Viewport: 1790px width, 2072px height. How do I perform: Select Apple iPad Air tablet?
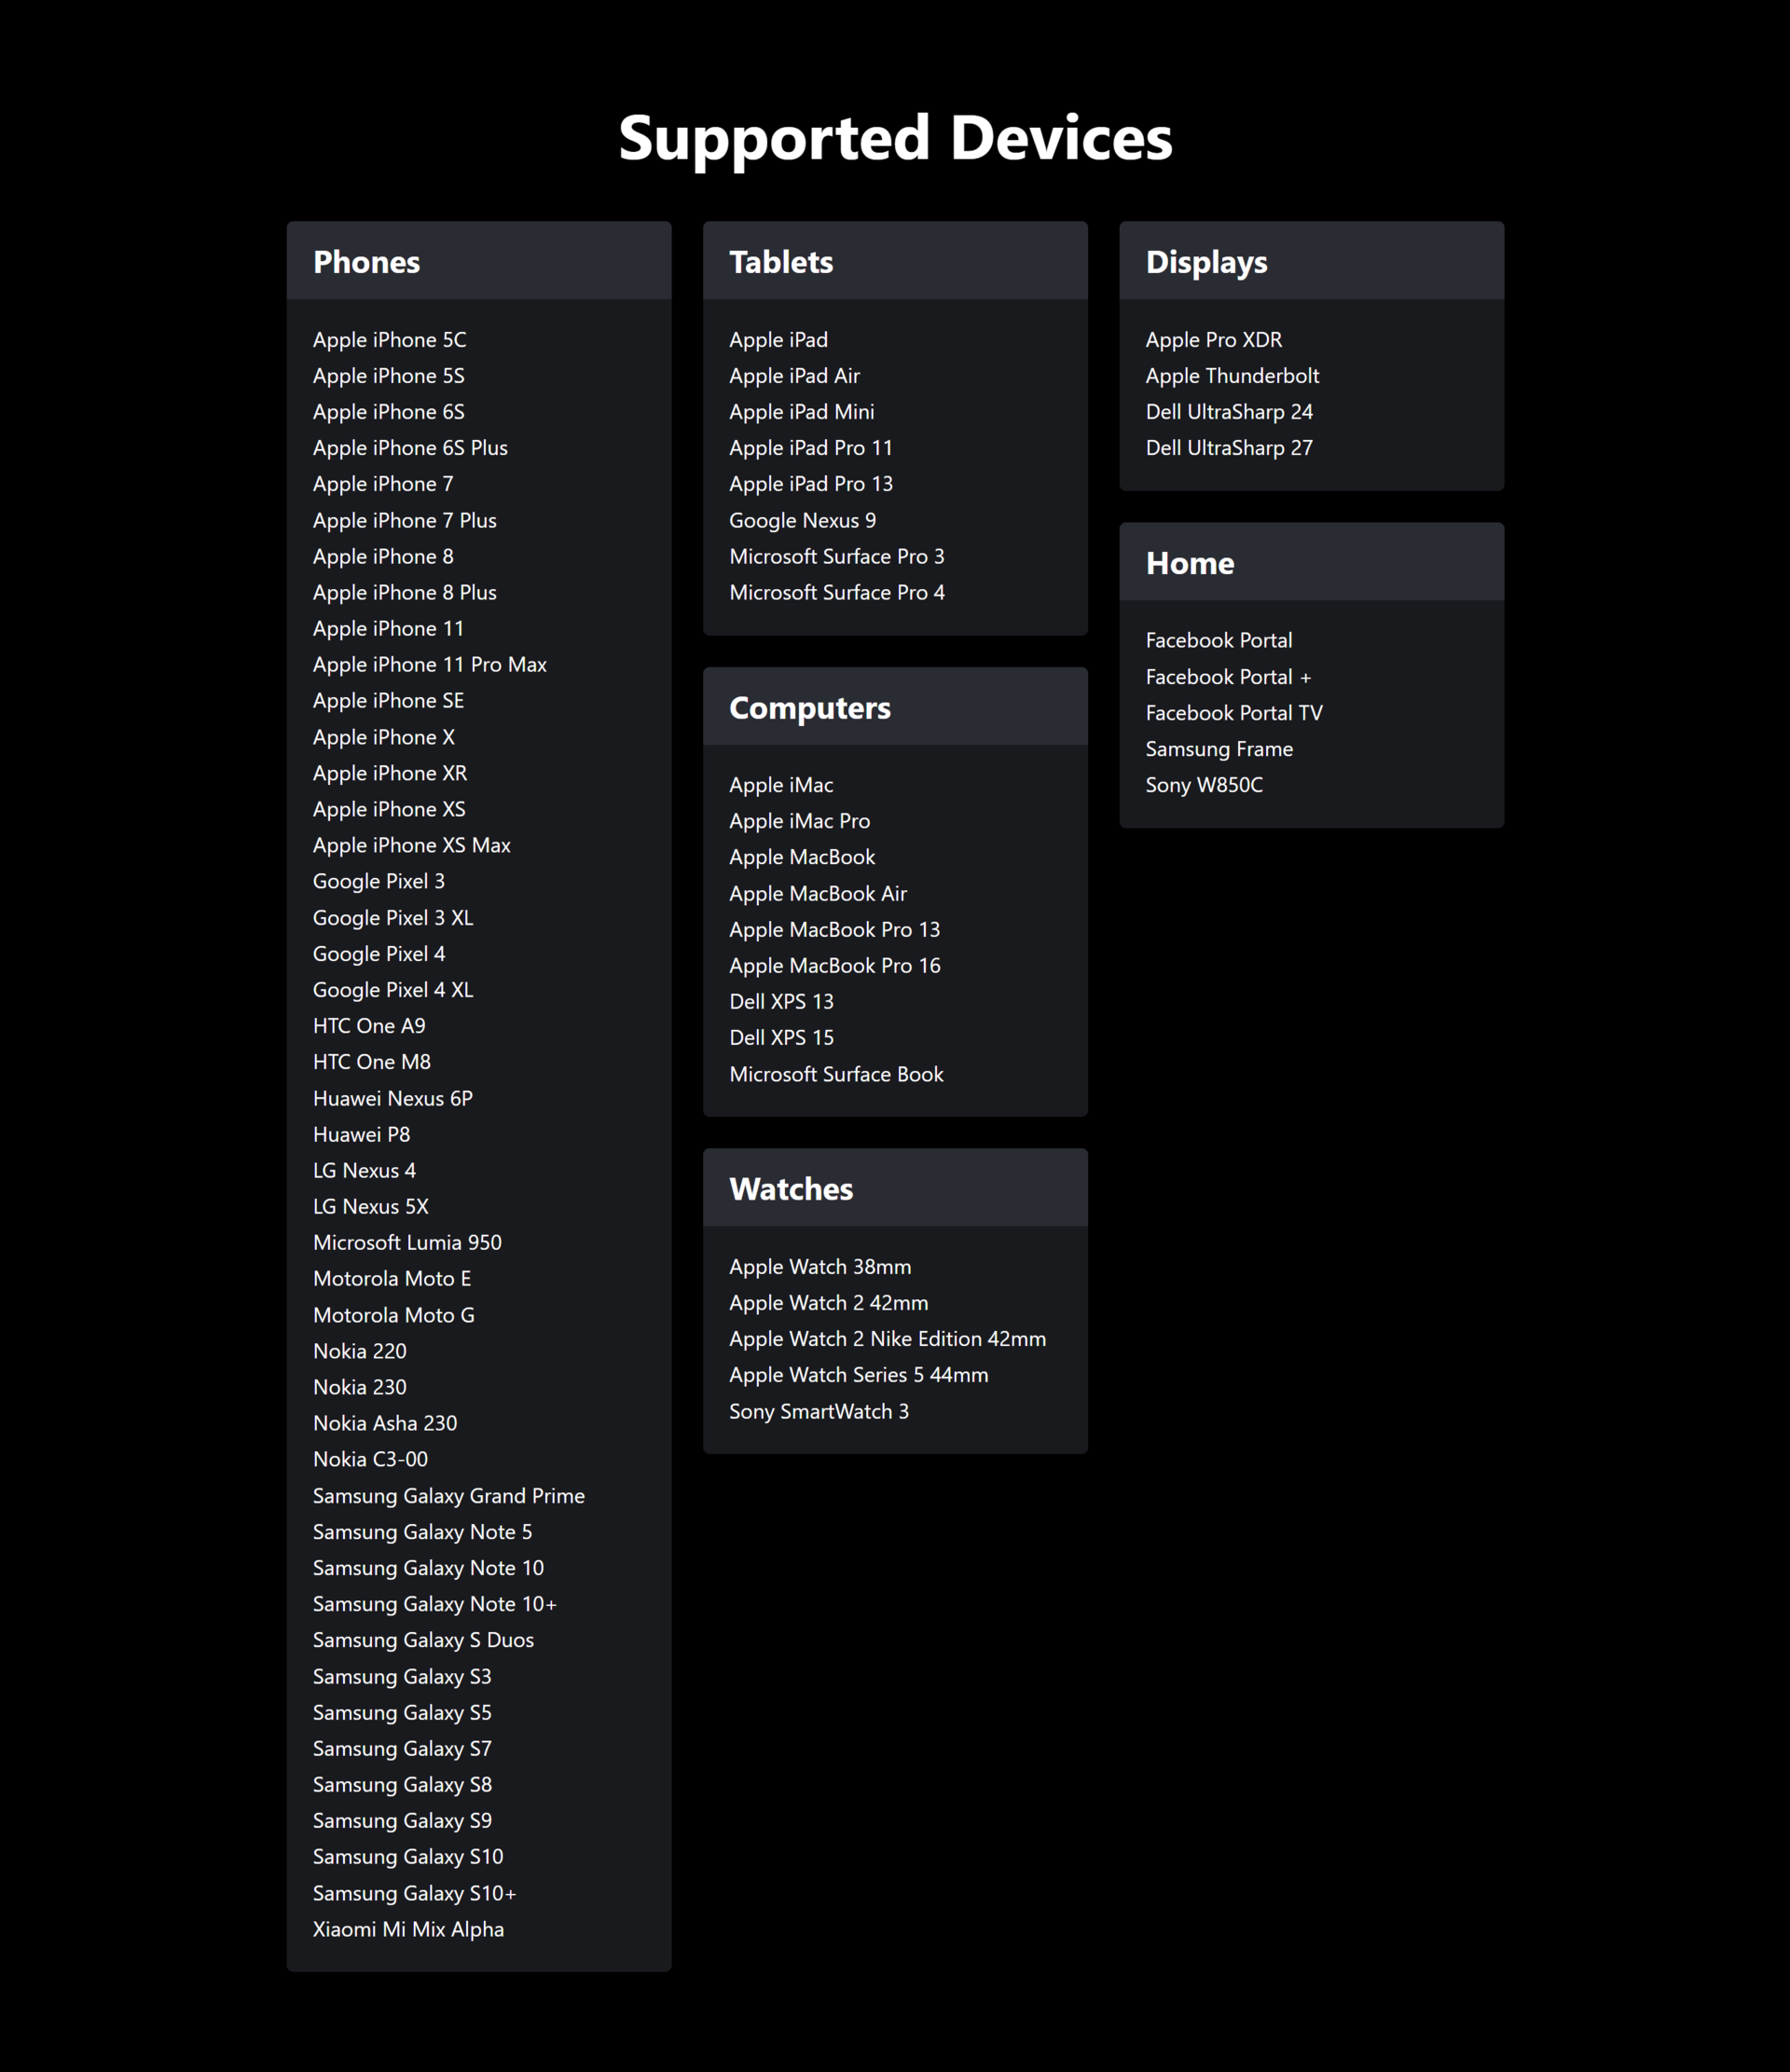coord(794,376)
